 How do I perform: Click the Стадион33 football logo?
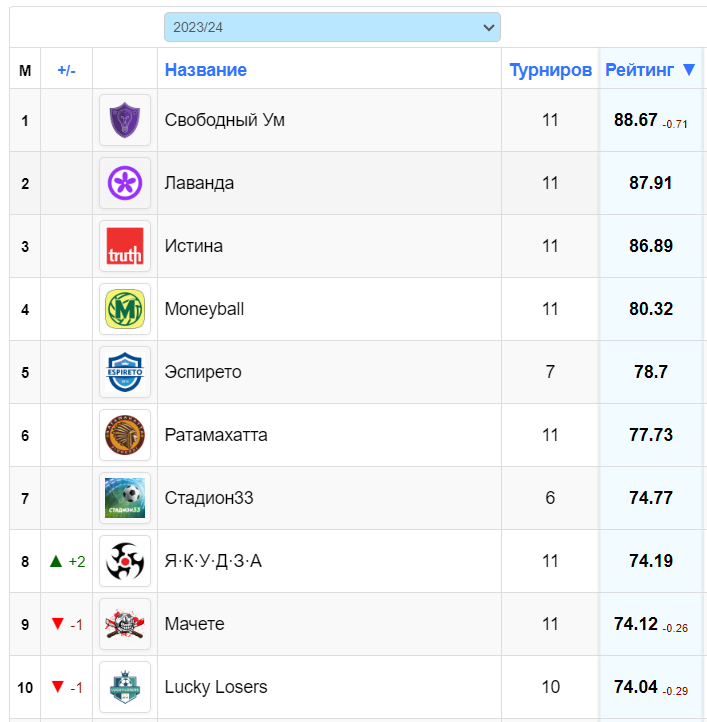coord(125,498)
